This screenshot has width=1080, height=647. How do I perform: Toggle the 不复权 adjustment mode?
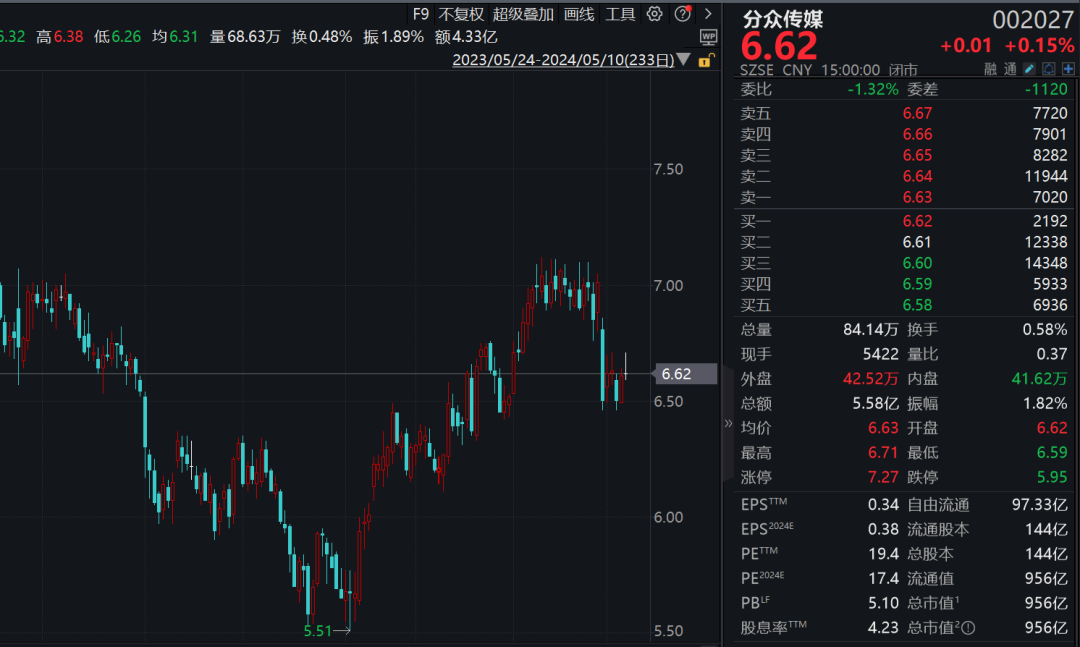pos(461,14)
